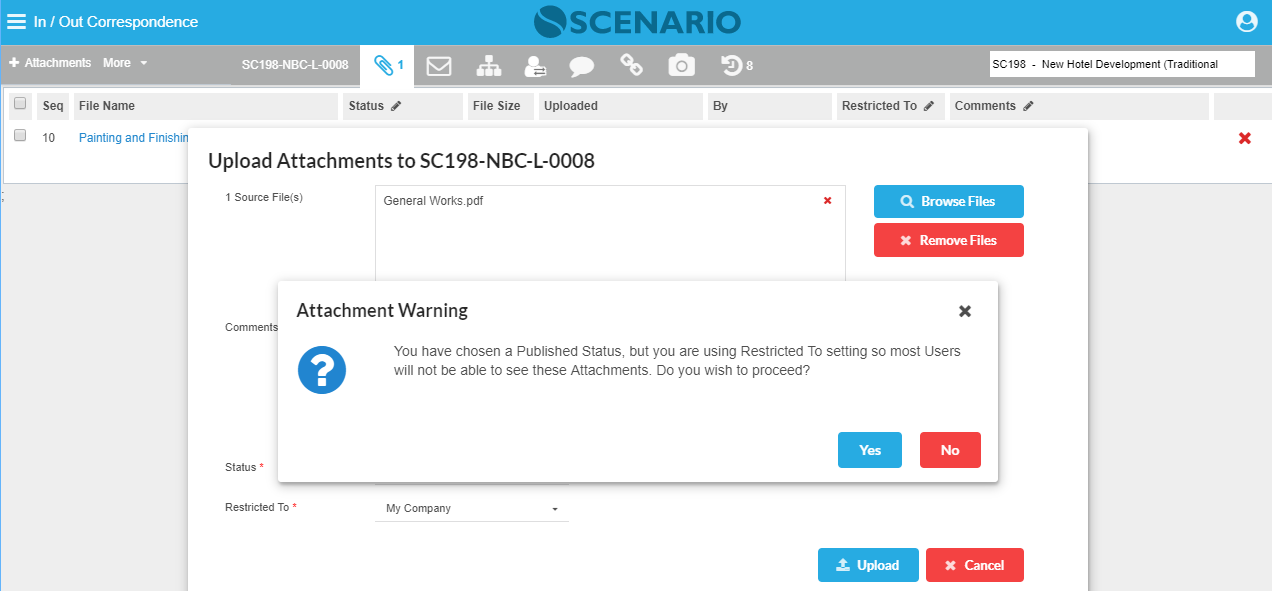Open the user profile icon
The image size is (1272, 591).
pos(1246,21)
